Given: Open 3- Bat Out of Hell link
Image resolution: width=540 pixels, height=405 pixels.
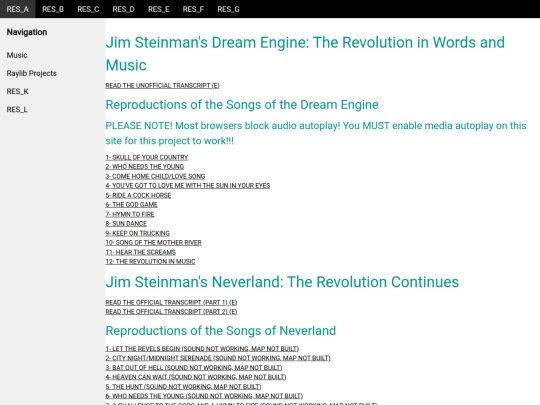Looking at the screenshot, I should click(x=194, y=367).
